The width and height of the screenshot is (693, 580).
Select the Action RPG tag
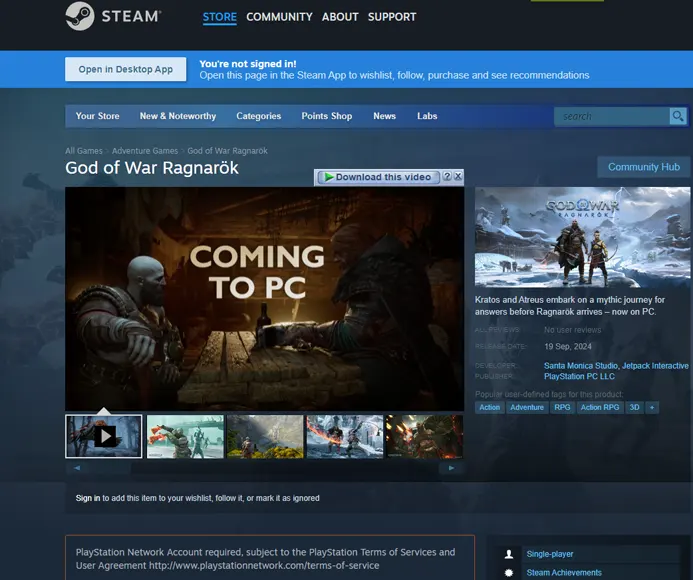click(600, 407)
